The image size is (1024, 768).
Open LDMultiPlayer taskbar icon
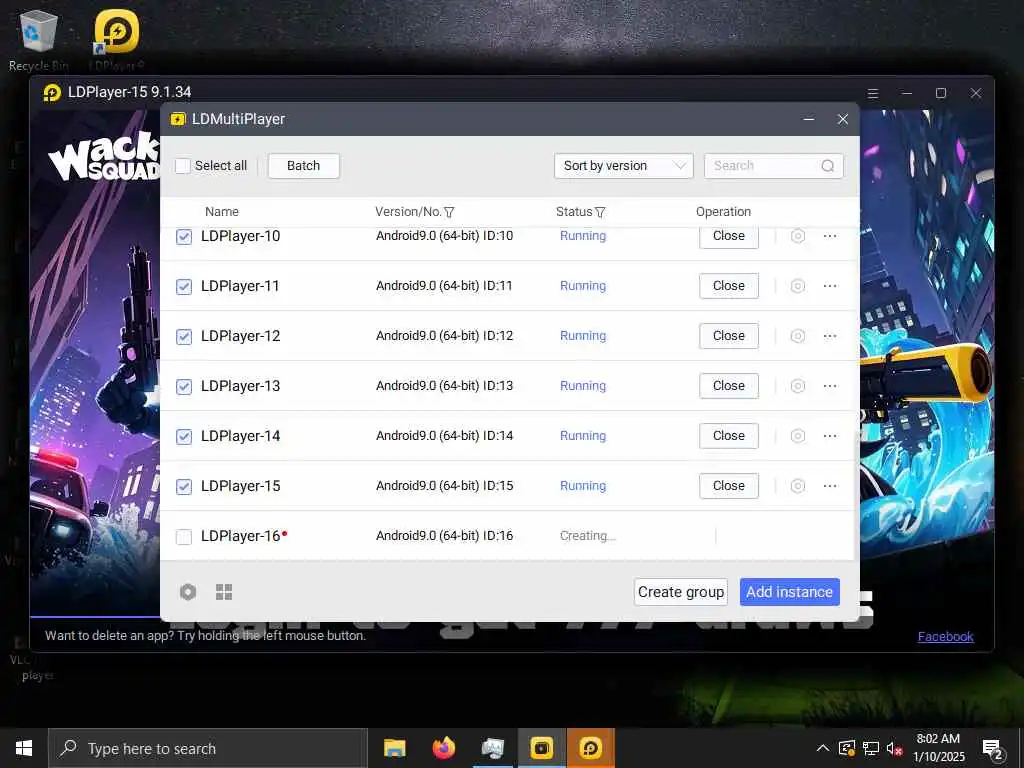point(541,748)
